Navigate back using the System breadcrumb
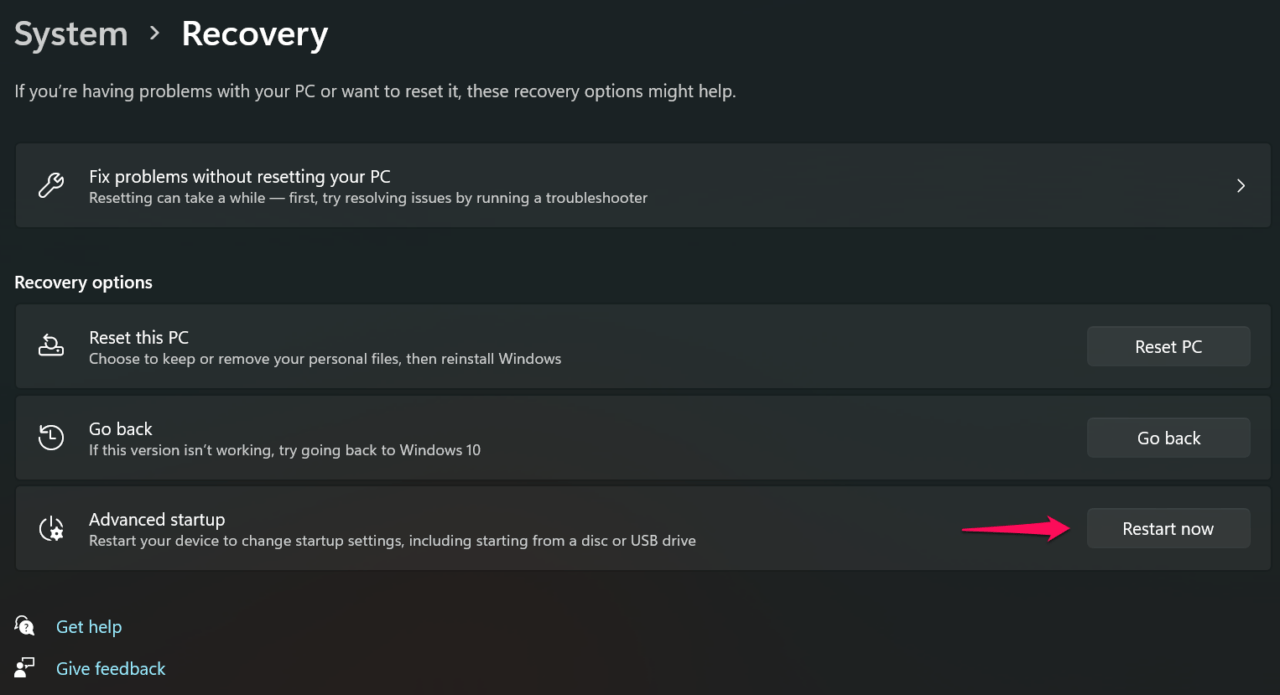The image size is (1280, 695). point(70,33)
